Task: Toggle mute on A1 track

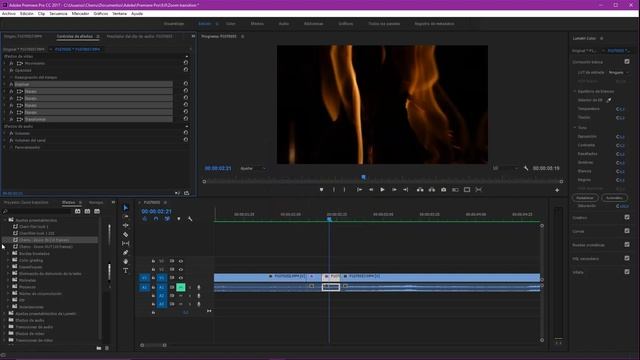Action: tap(181, 287)
